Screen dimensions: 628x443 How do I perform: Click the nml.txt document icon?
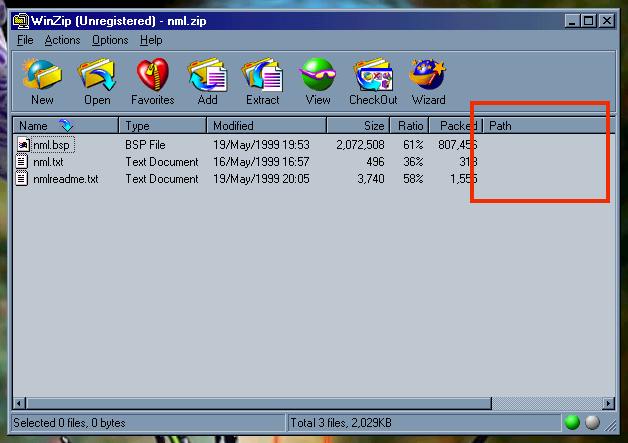[x=22, y=162]
